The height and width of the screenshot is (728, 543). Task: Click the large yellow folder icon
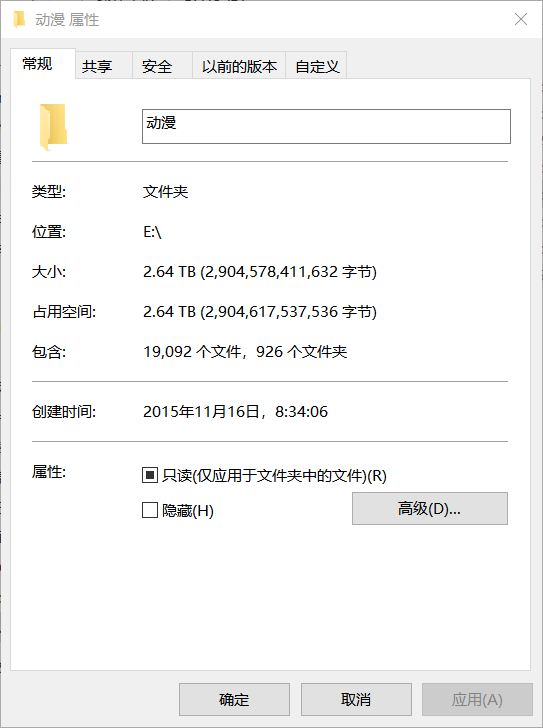(x=53, y=127)
